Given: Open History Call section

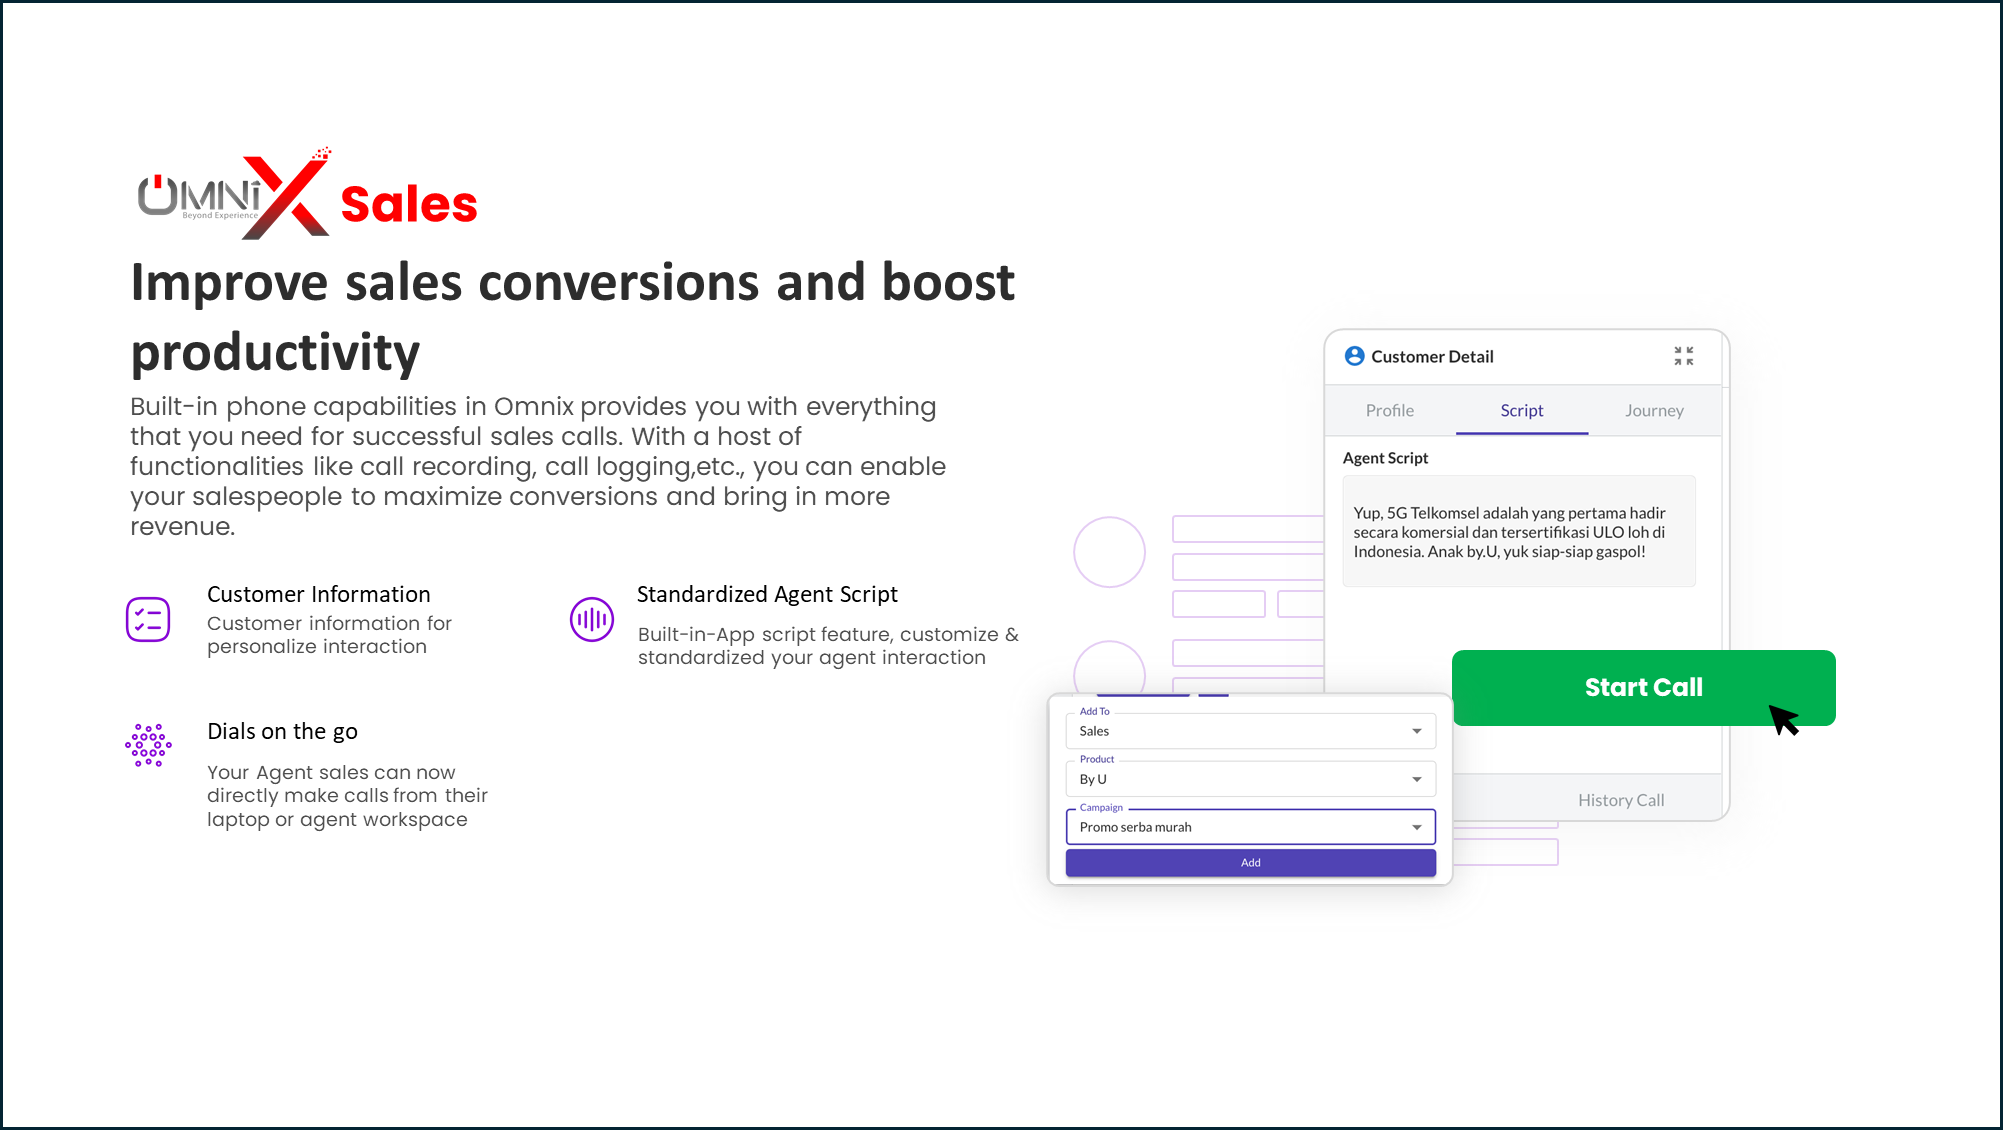Looking at the screenshot, I should point(1620,800).
